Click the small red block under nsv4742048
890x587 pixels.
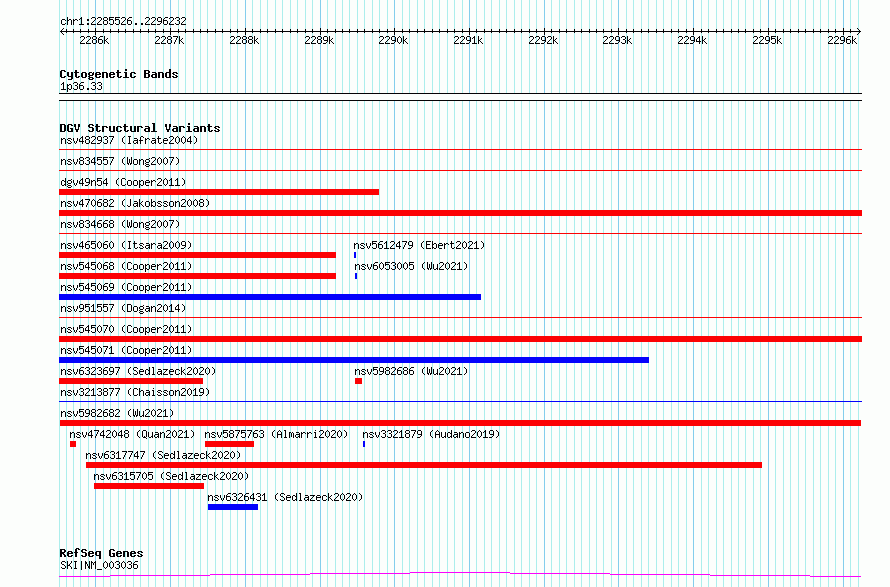pyautogui.click(x=73, y=444)
